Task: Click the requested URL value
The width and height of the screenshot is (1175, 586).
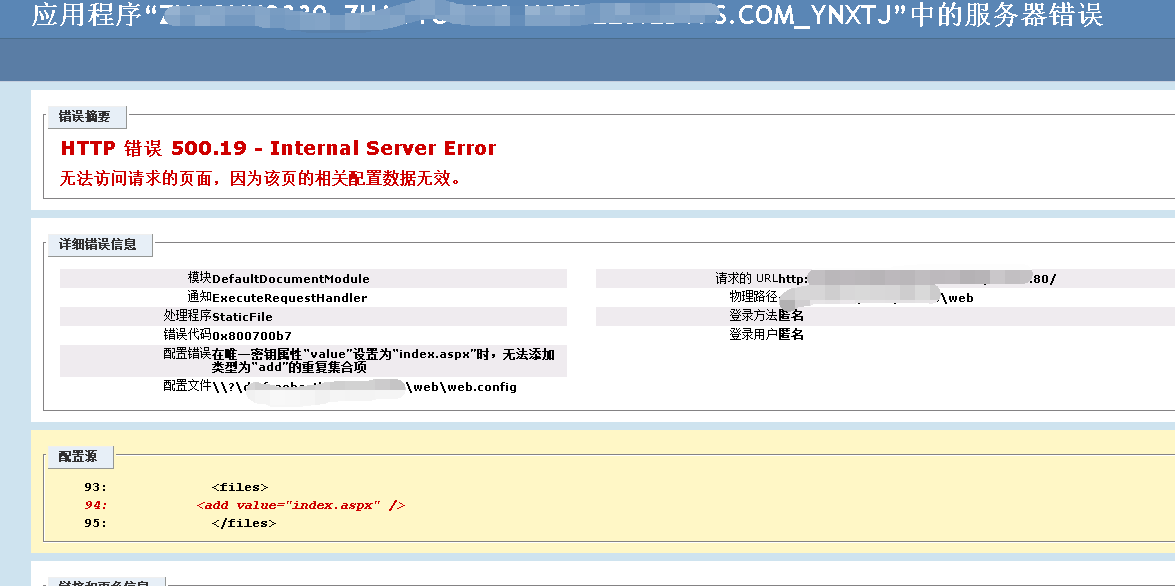Action: pos(917,279)
